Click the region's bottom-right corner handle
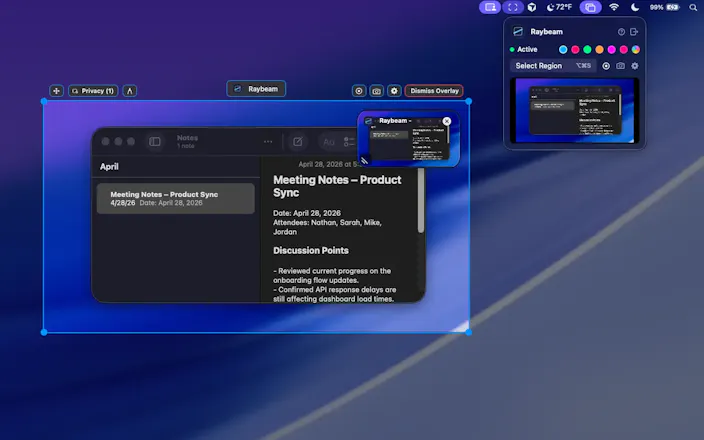The height and width of the screenshot is (440, 704). pyautogui.click(x=469, y=332)
